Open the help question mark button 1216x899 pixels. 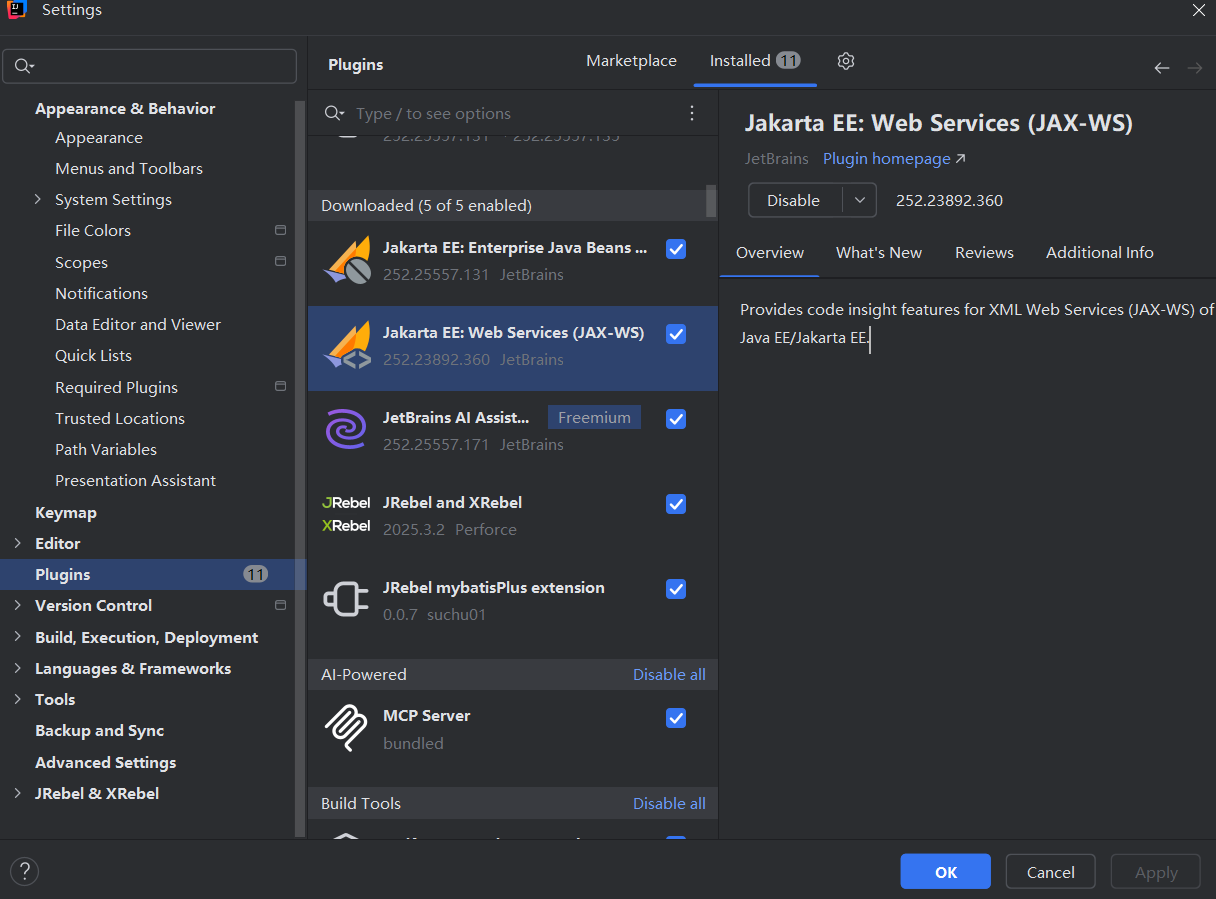[24, 870]
